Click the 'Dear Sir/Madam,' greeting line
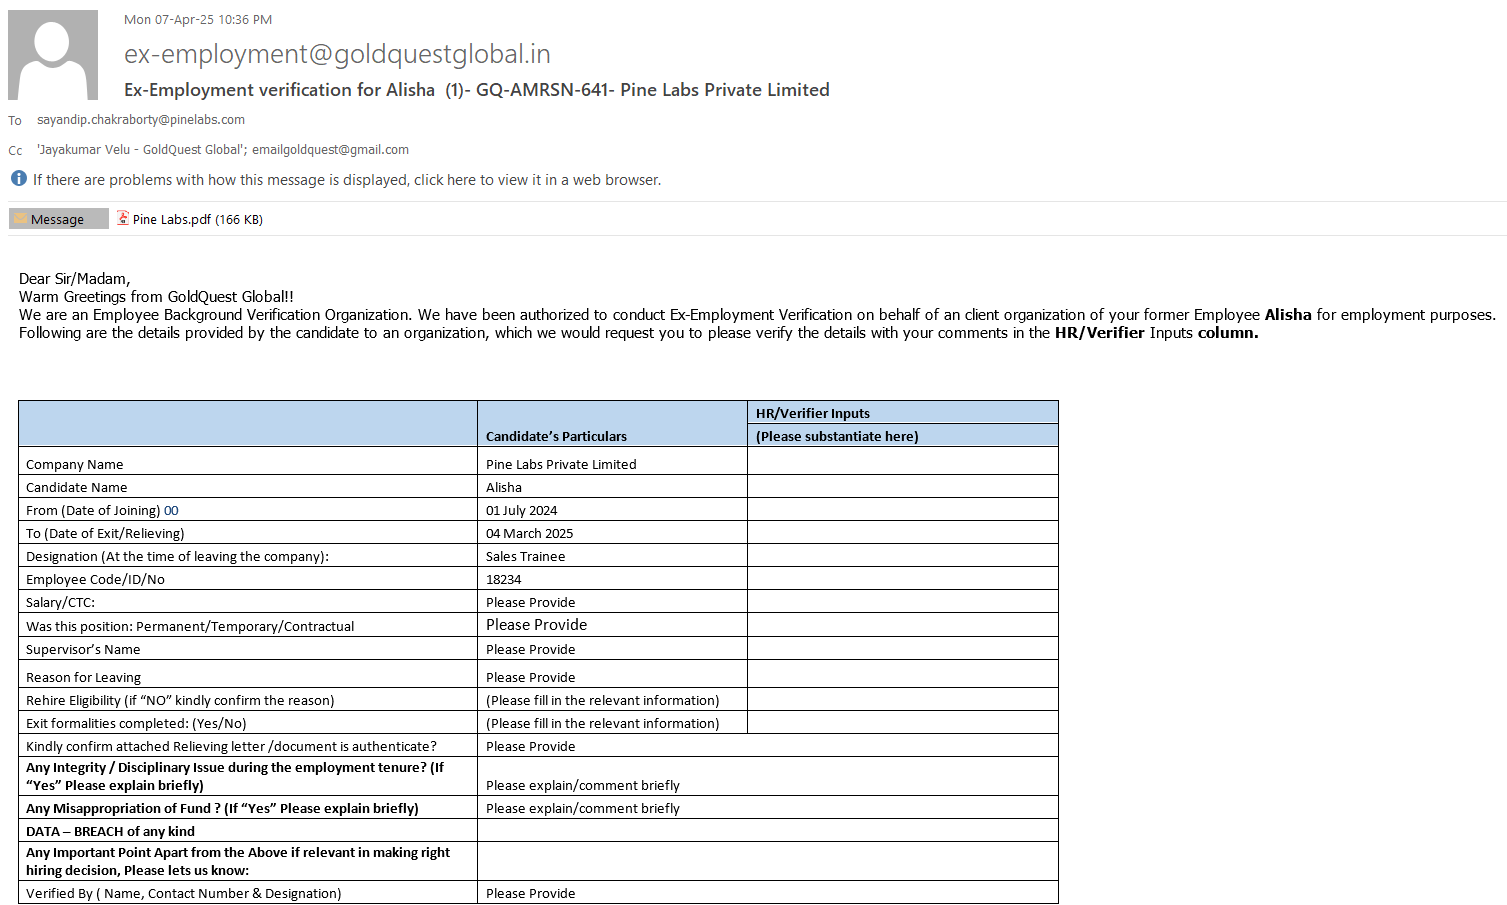The width and height of the screenshot is (1507, 905). point(75,279)
